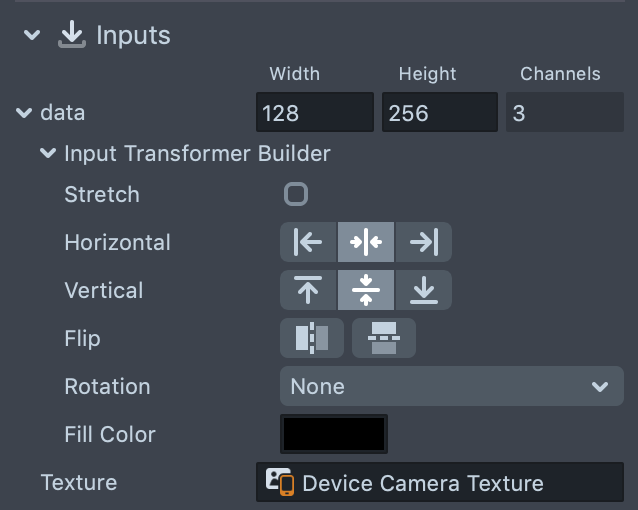
Task: Select vertical center alignment
Action: coord(366,290)
